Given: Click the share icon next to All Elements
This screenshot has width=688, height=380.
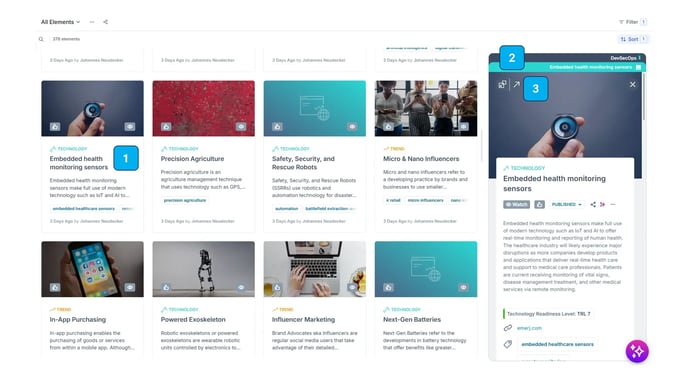Looking at the screenshot, I should (x=105, y=22).
